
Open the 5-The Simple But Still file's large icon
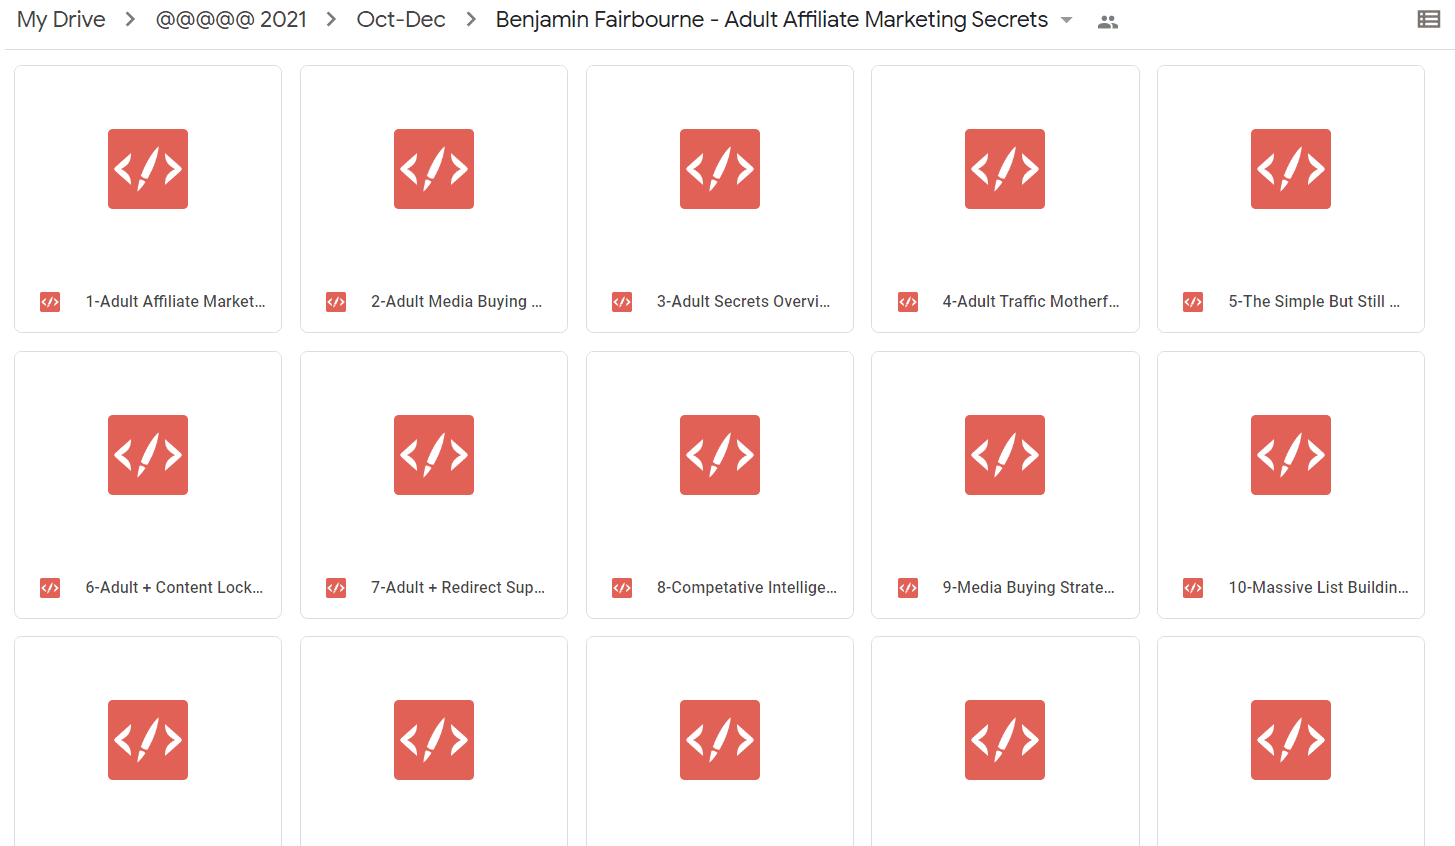click(1291, 169)
